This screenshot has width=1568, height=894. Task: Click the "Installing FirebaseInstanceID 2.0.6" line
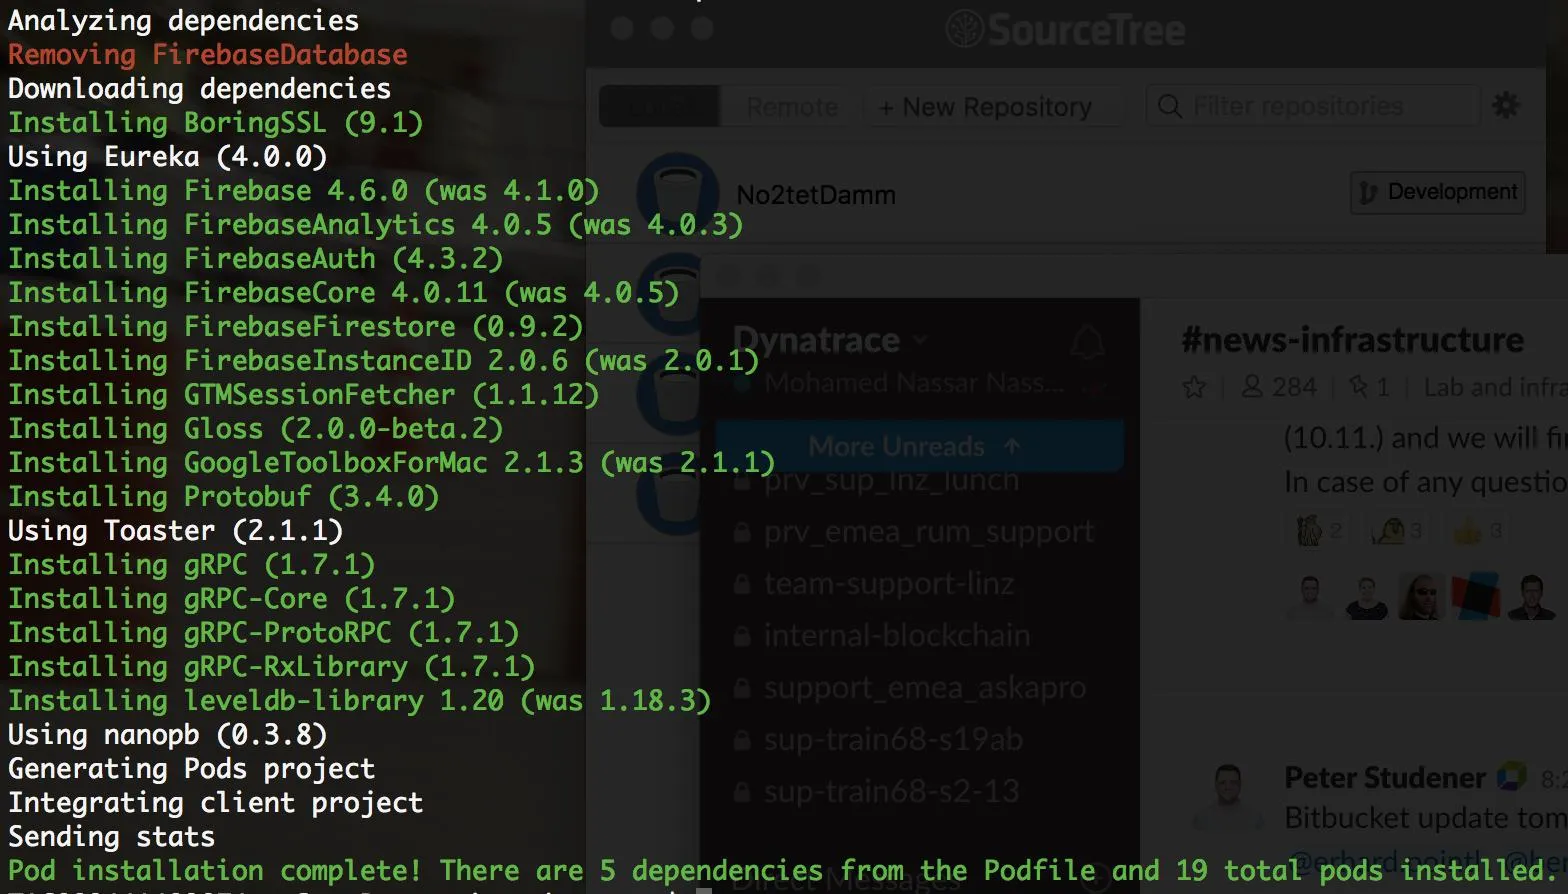[383, 361]
